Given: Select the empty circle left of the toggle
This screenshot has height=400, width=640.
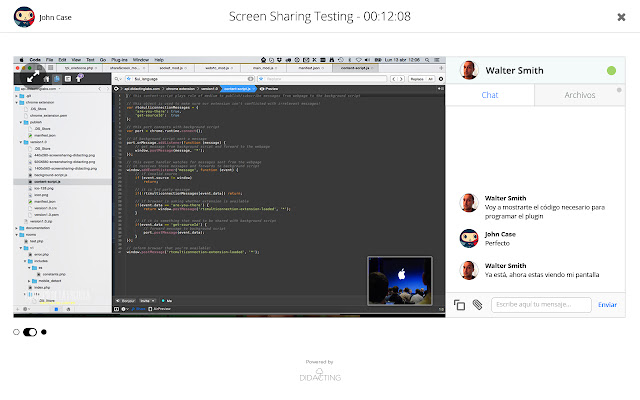Looking at the screenshot, I should click(x=17, y=331).
